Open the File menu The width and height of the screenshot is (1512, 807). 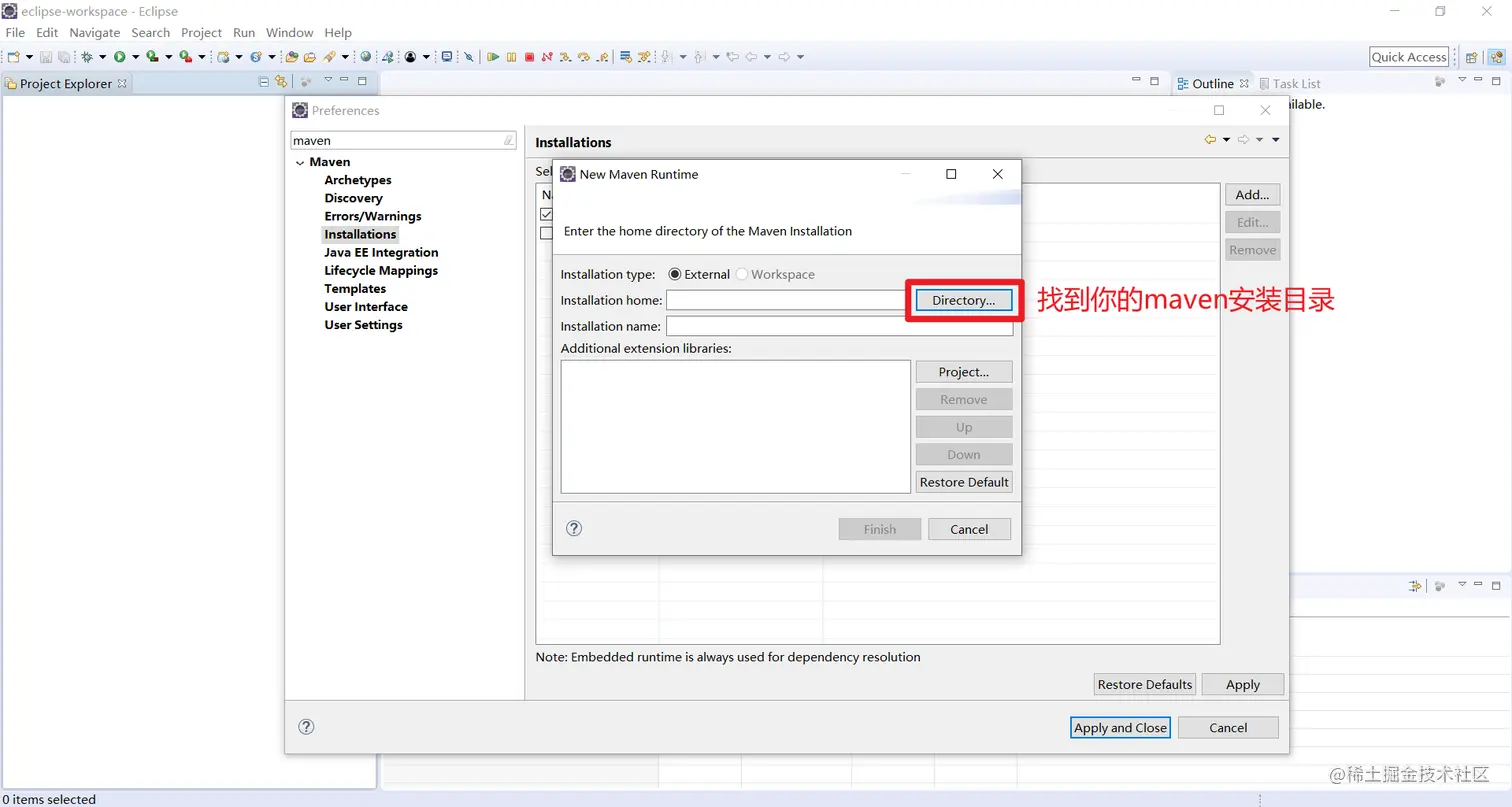[15, 32]
